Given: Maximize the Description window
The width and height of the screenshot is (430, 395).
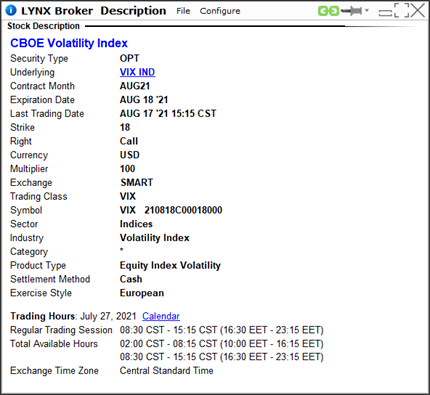Looking at the screenshot, I should point(401,10).
